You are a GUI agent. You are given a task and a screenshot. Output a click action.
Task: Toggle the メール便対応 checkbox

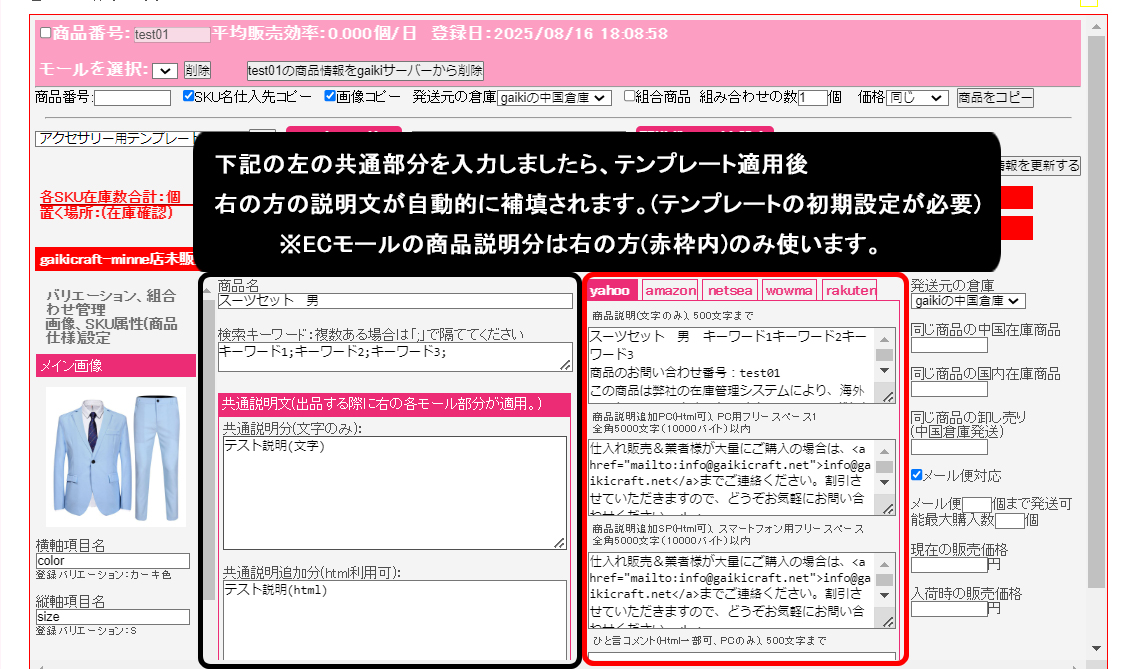pos(917,475)
